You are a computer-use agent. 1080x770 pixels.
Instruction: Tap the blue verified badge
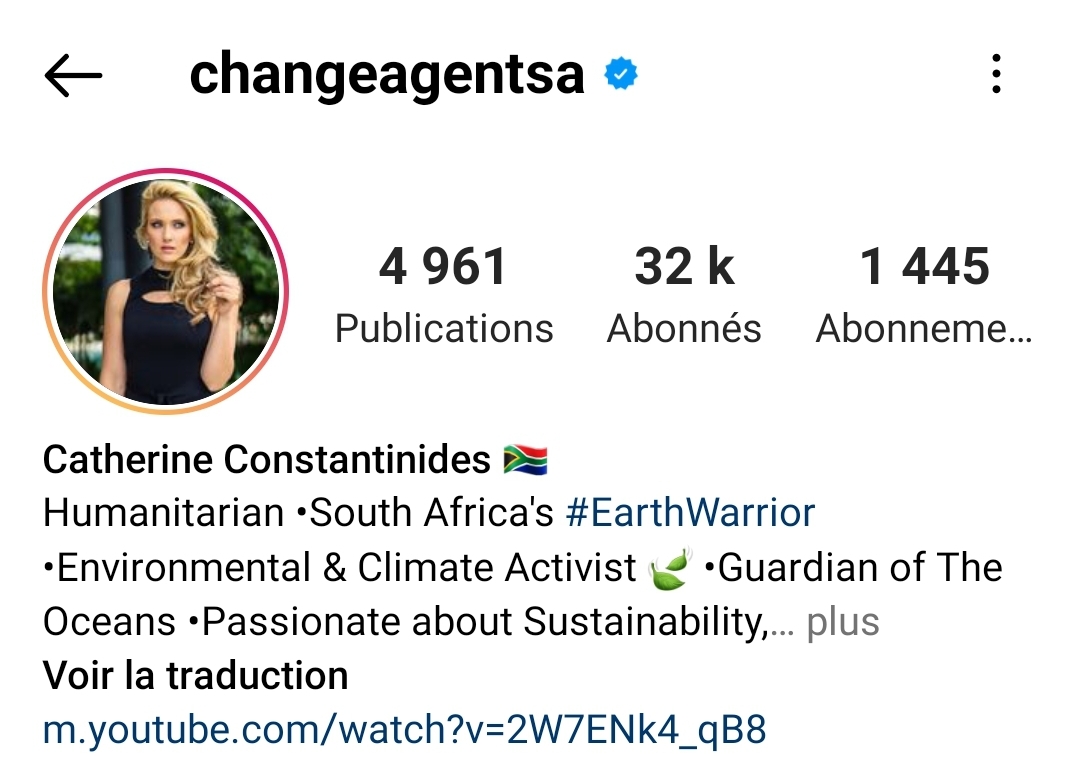[x=621, y=74]
